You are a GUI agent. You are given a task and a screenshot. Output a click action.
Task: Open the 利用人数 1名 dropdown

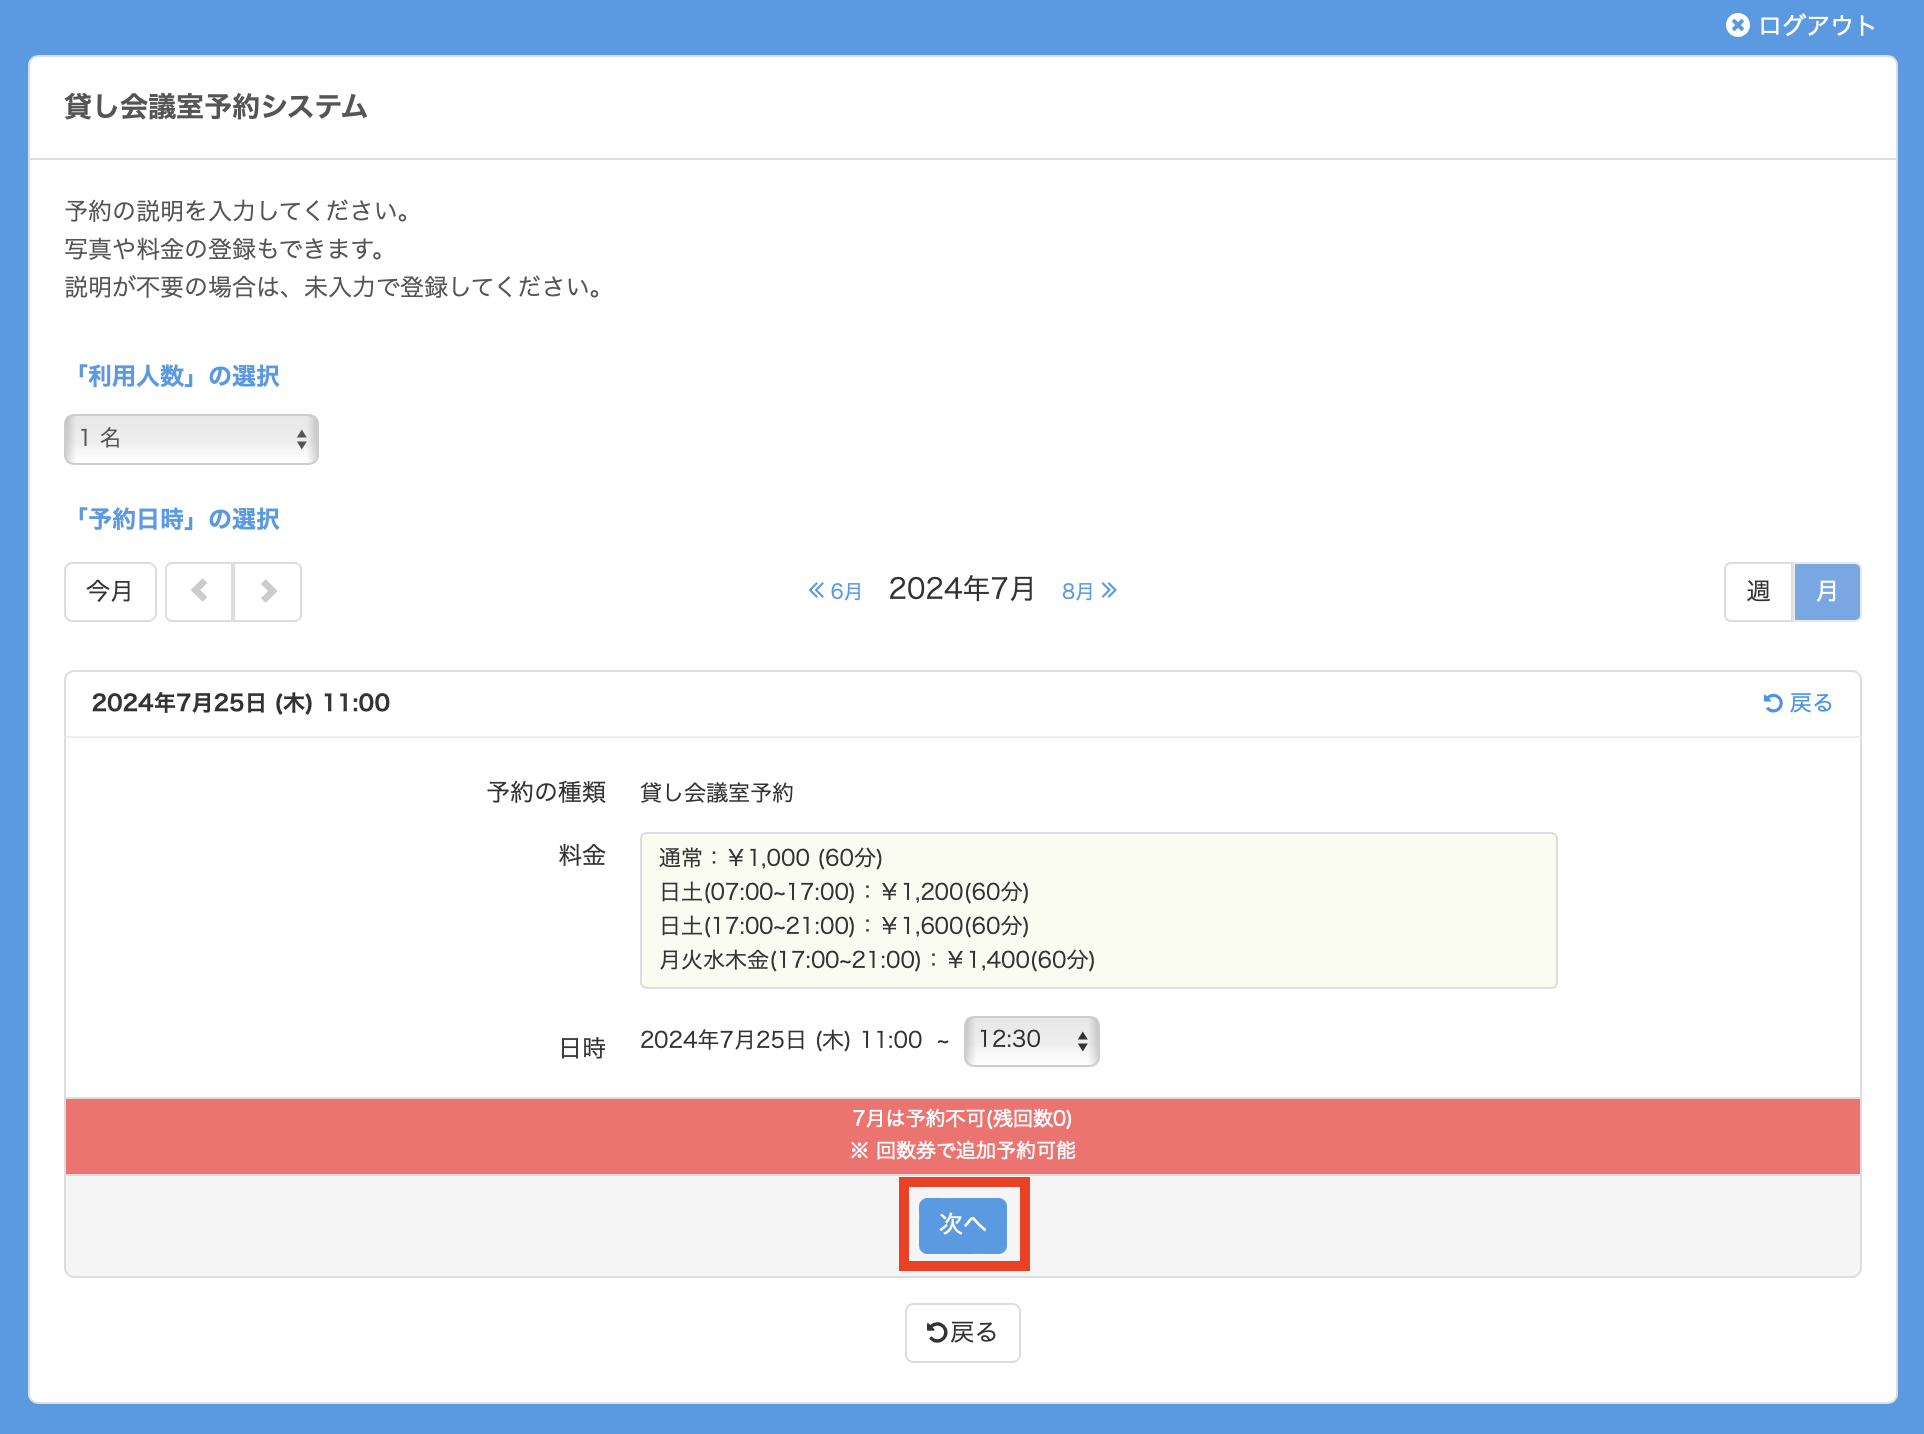(x=191, y=439)
